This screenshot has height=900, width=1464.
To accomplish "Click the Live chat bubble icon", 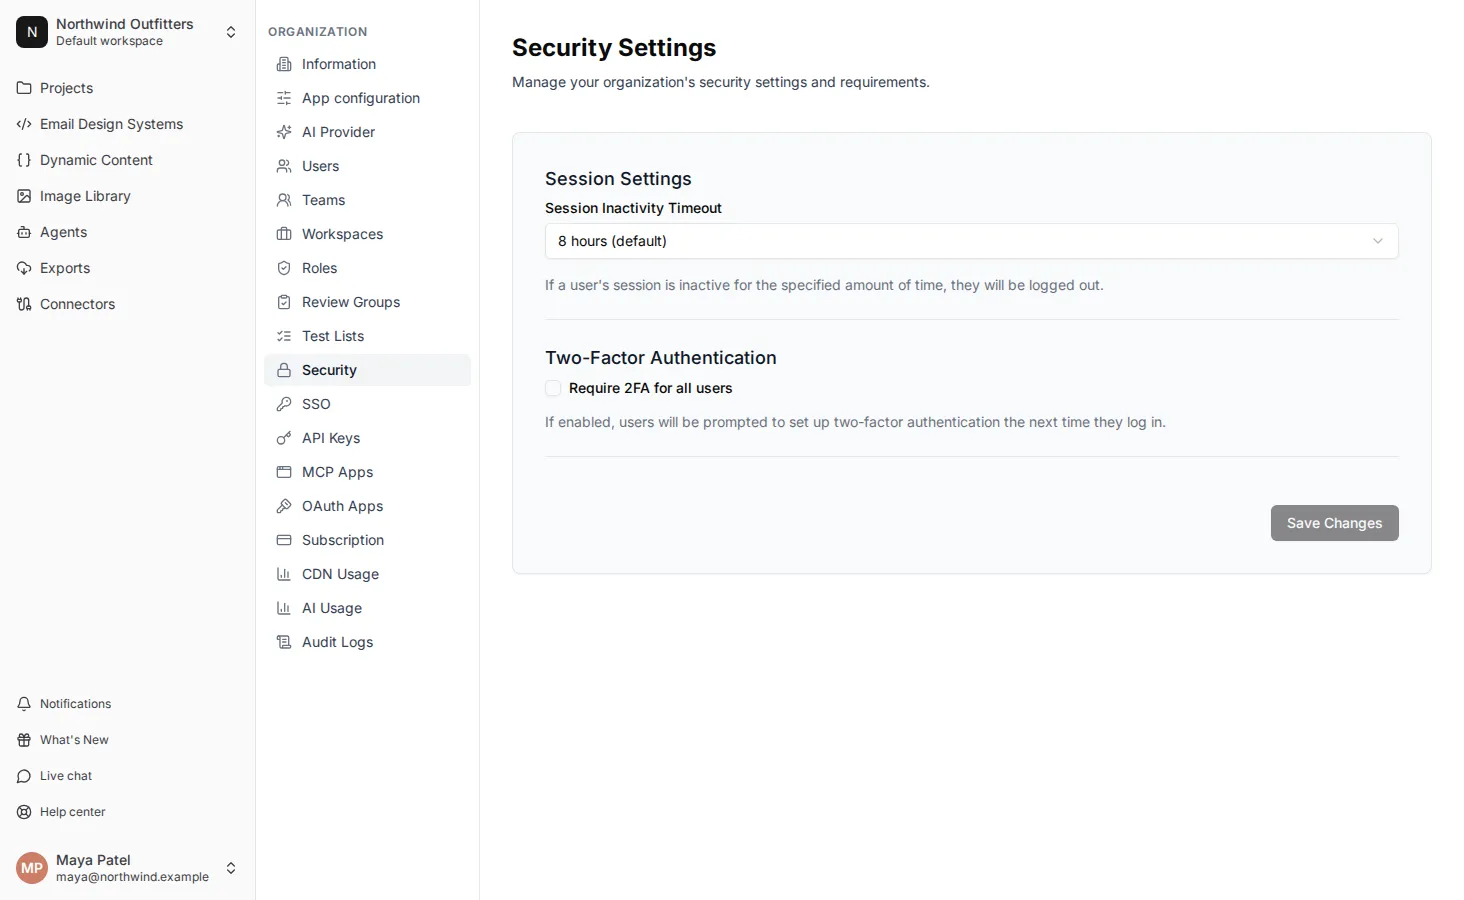I will 24,776.
